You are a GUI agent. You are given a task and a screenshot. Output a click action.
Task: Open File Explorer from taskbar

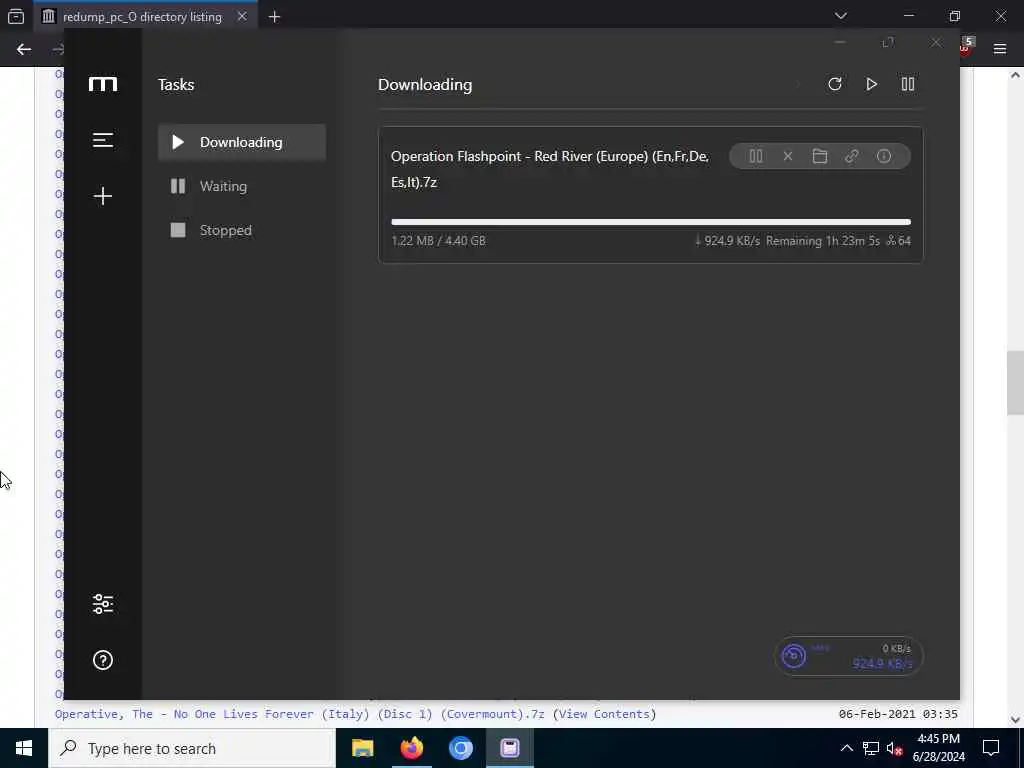click(362, 748)
